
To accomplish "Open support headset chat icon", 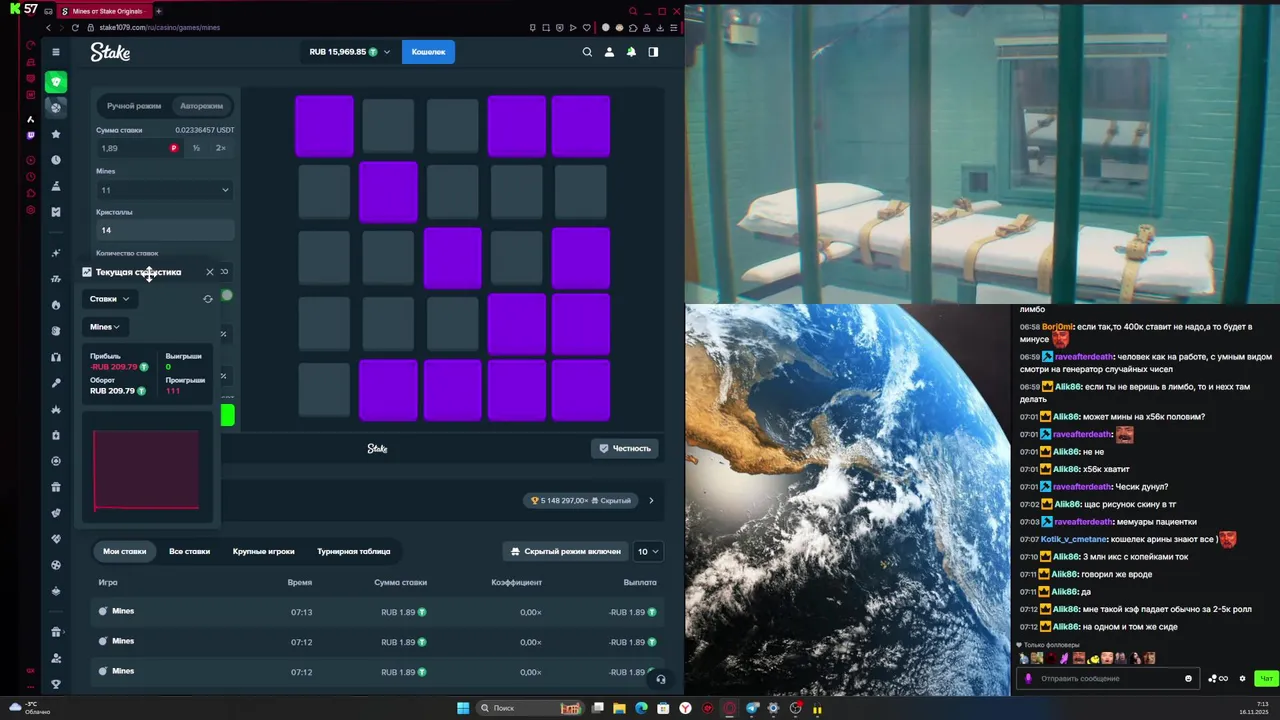I will coord(660,679).
